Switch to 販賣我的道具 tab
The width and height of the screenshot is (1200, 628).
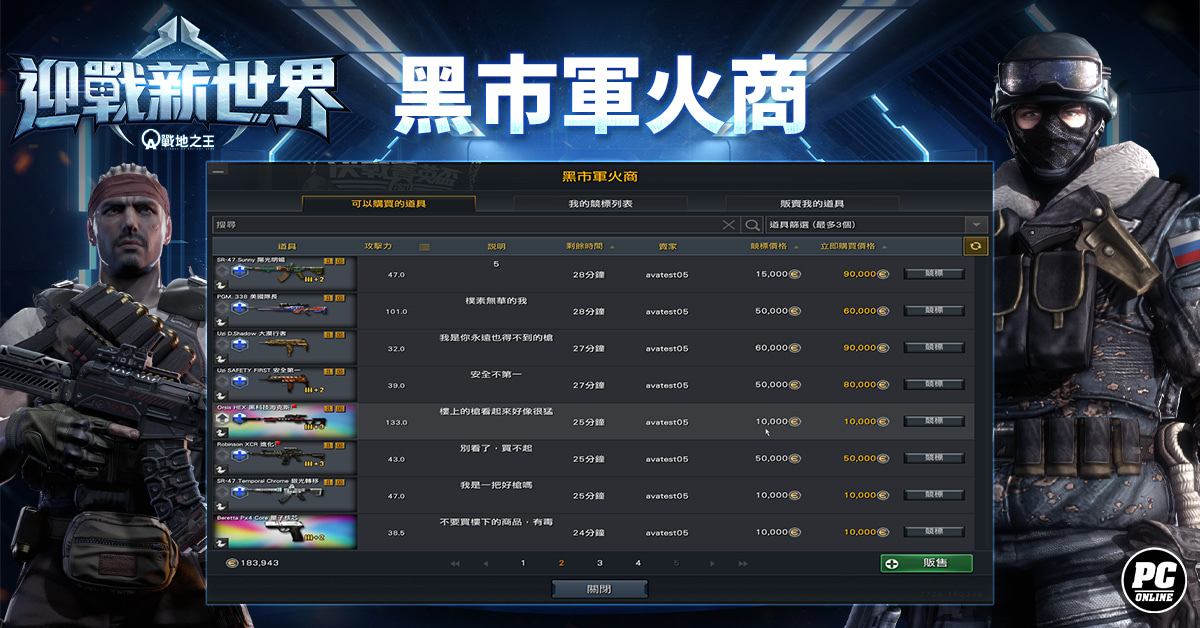812,203
